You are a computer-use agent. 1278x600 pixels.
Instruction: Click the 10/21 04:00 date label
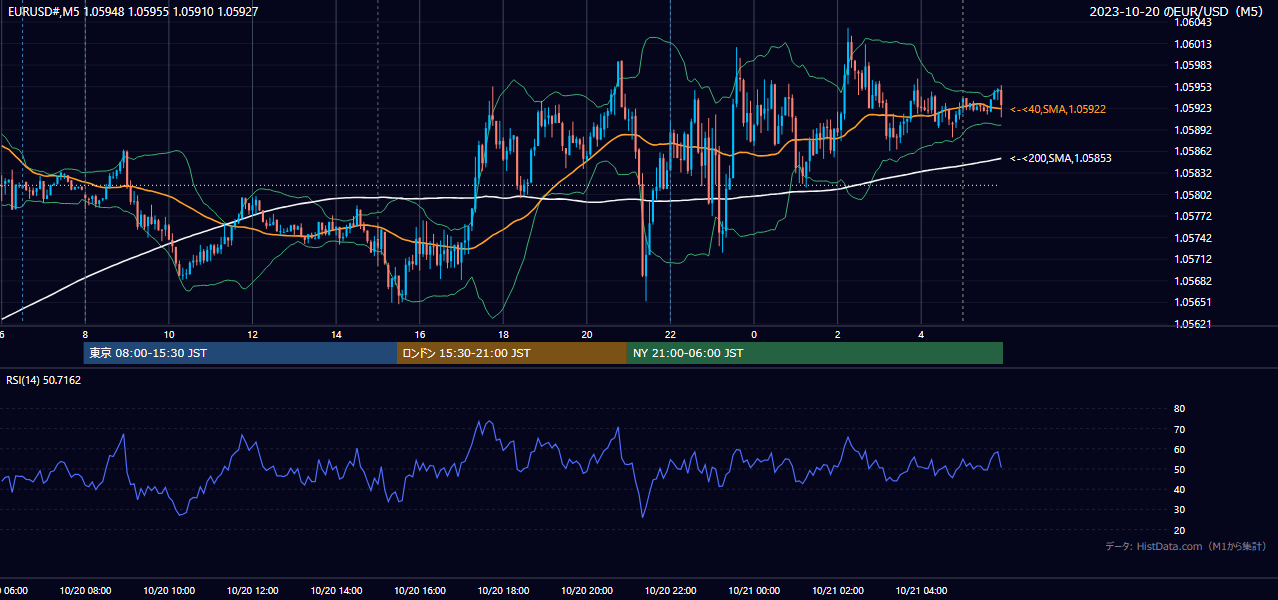click(921, 591)
